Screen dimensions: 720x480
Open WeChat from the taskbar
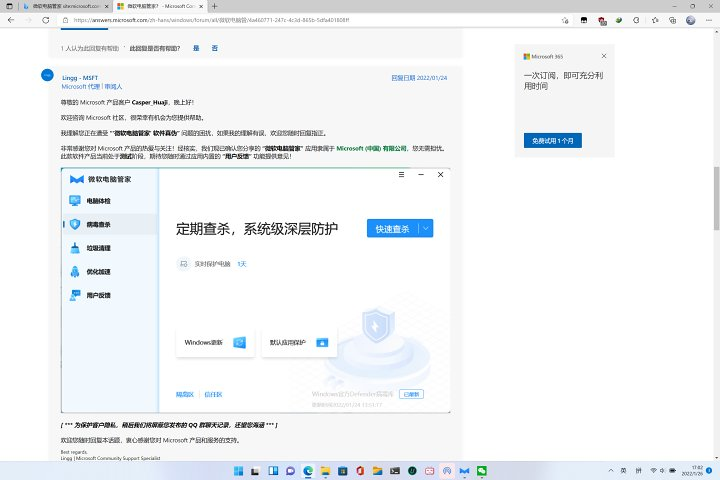[482, 471]
